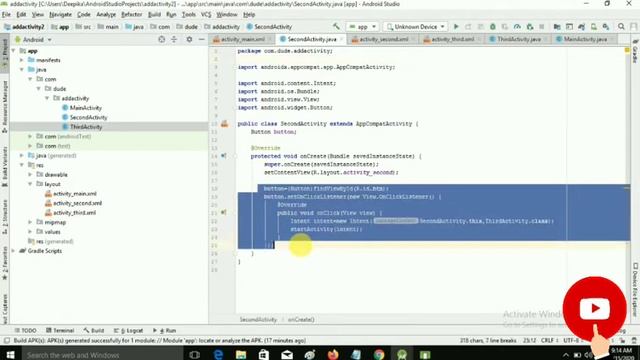Expand Gradle Scripts node

click(14, 251)
